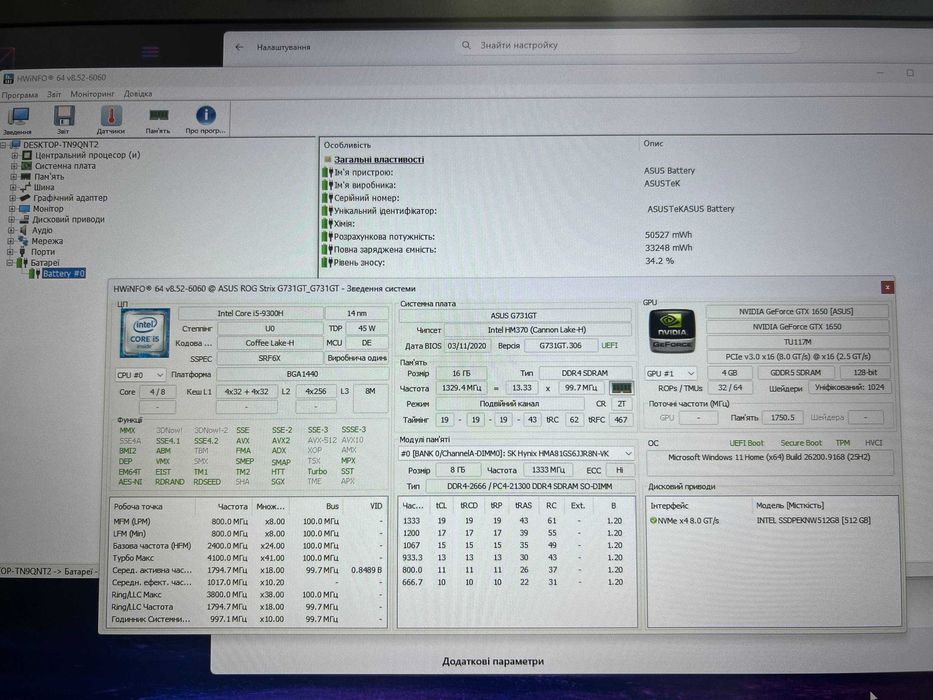The height and width of the screenshot is (700, 933).
Task: Click the Базова частота (HFM) row
Action: coord(248,545)
